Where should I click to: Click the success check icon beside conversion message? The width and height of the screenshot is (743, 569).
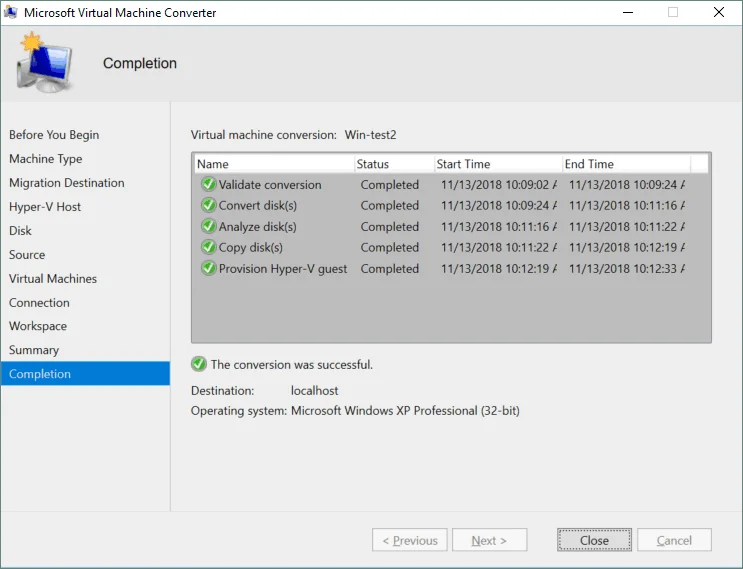[199, 364]
